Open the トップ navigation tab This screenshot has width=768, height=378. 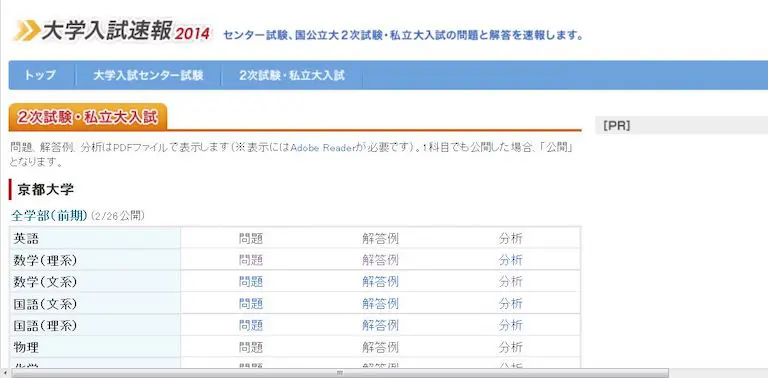click(x=40, y=75)
